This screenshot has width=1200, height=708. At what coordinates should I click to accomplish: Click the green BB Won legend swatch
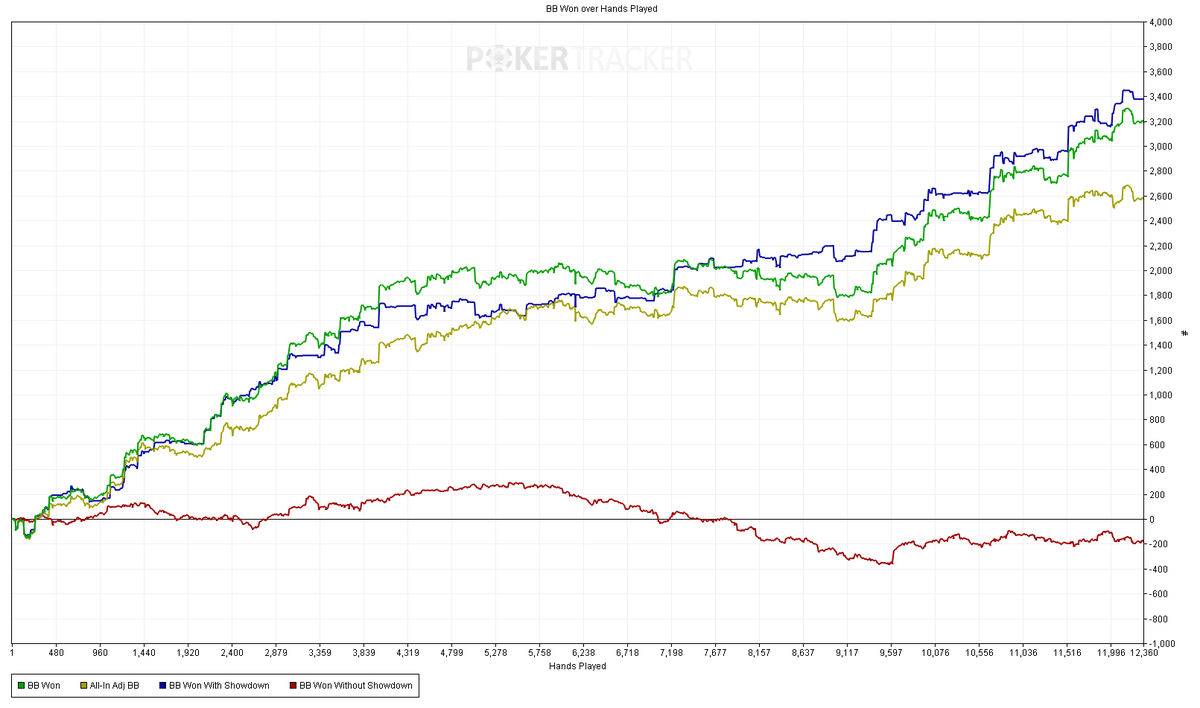(x=20, y=686)
